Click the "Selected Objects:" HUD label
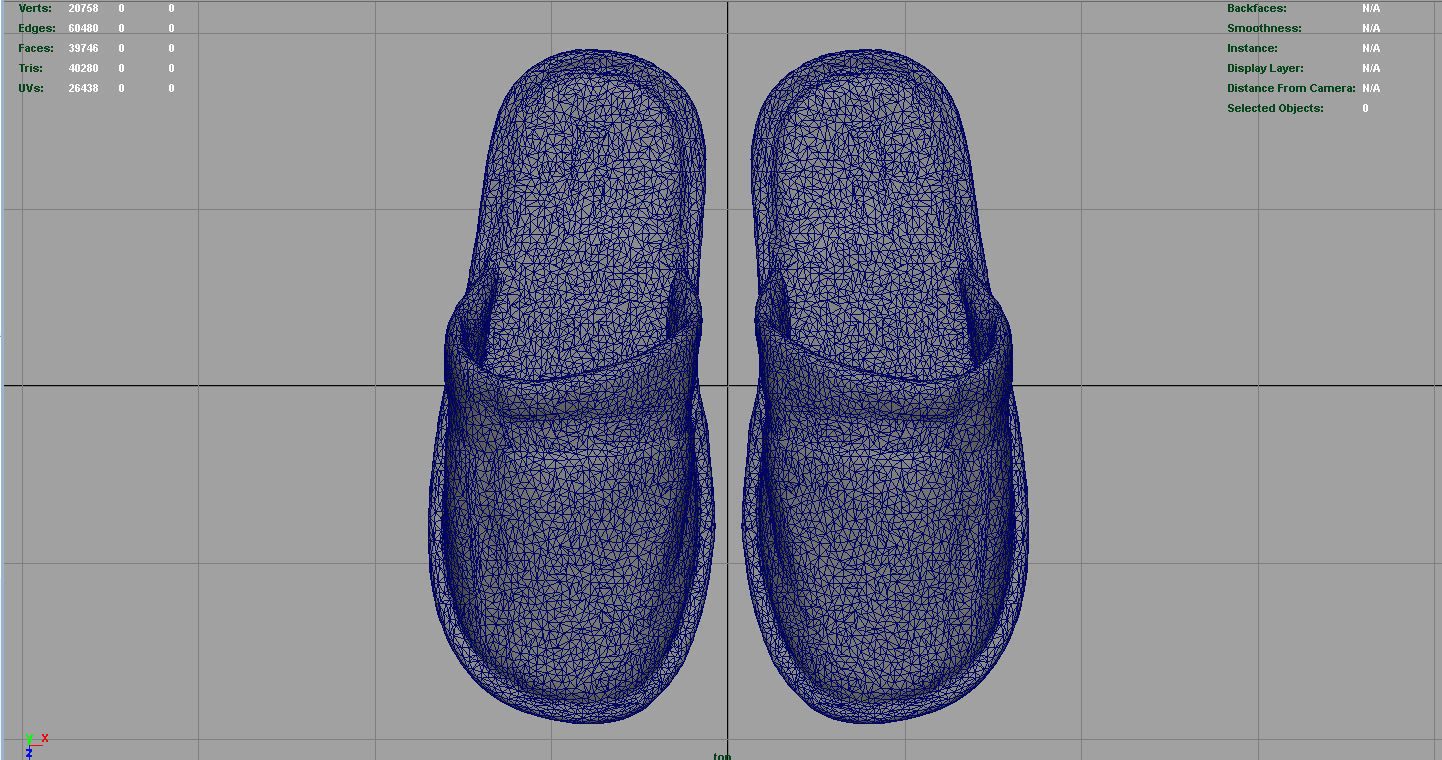The width and height of the screenshot is (1442, 760). pos(1275,108)
